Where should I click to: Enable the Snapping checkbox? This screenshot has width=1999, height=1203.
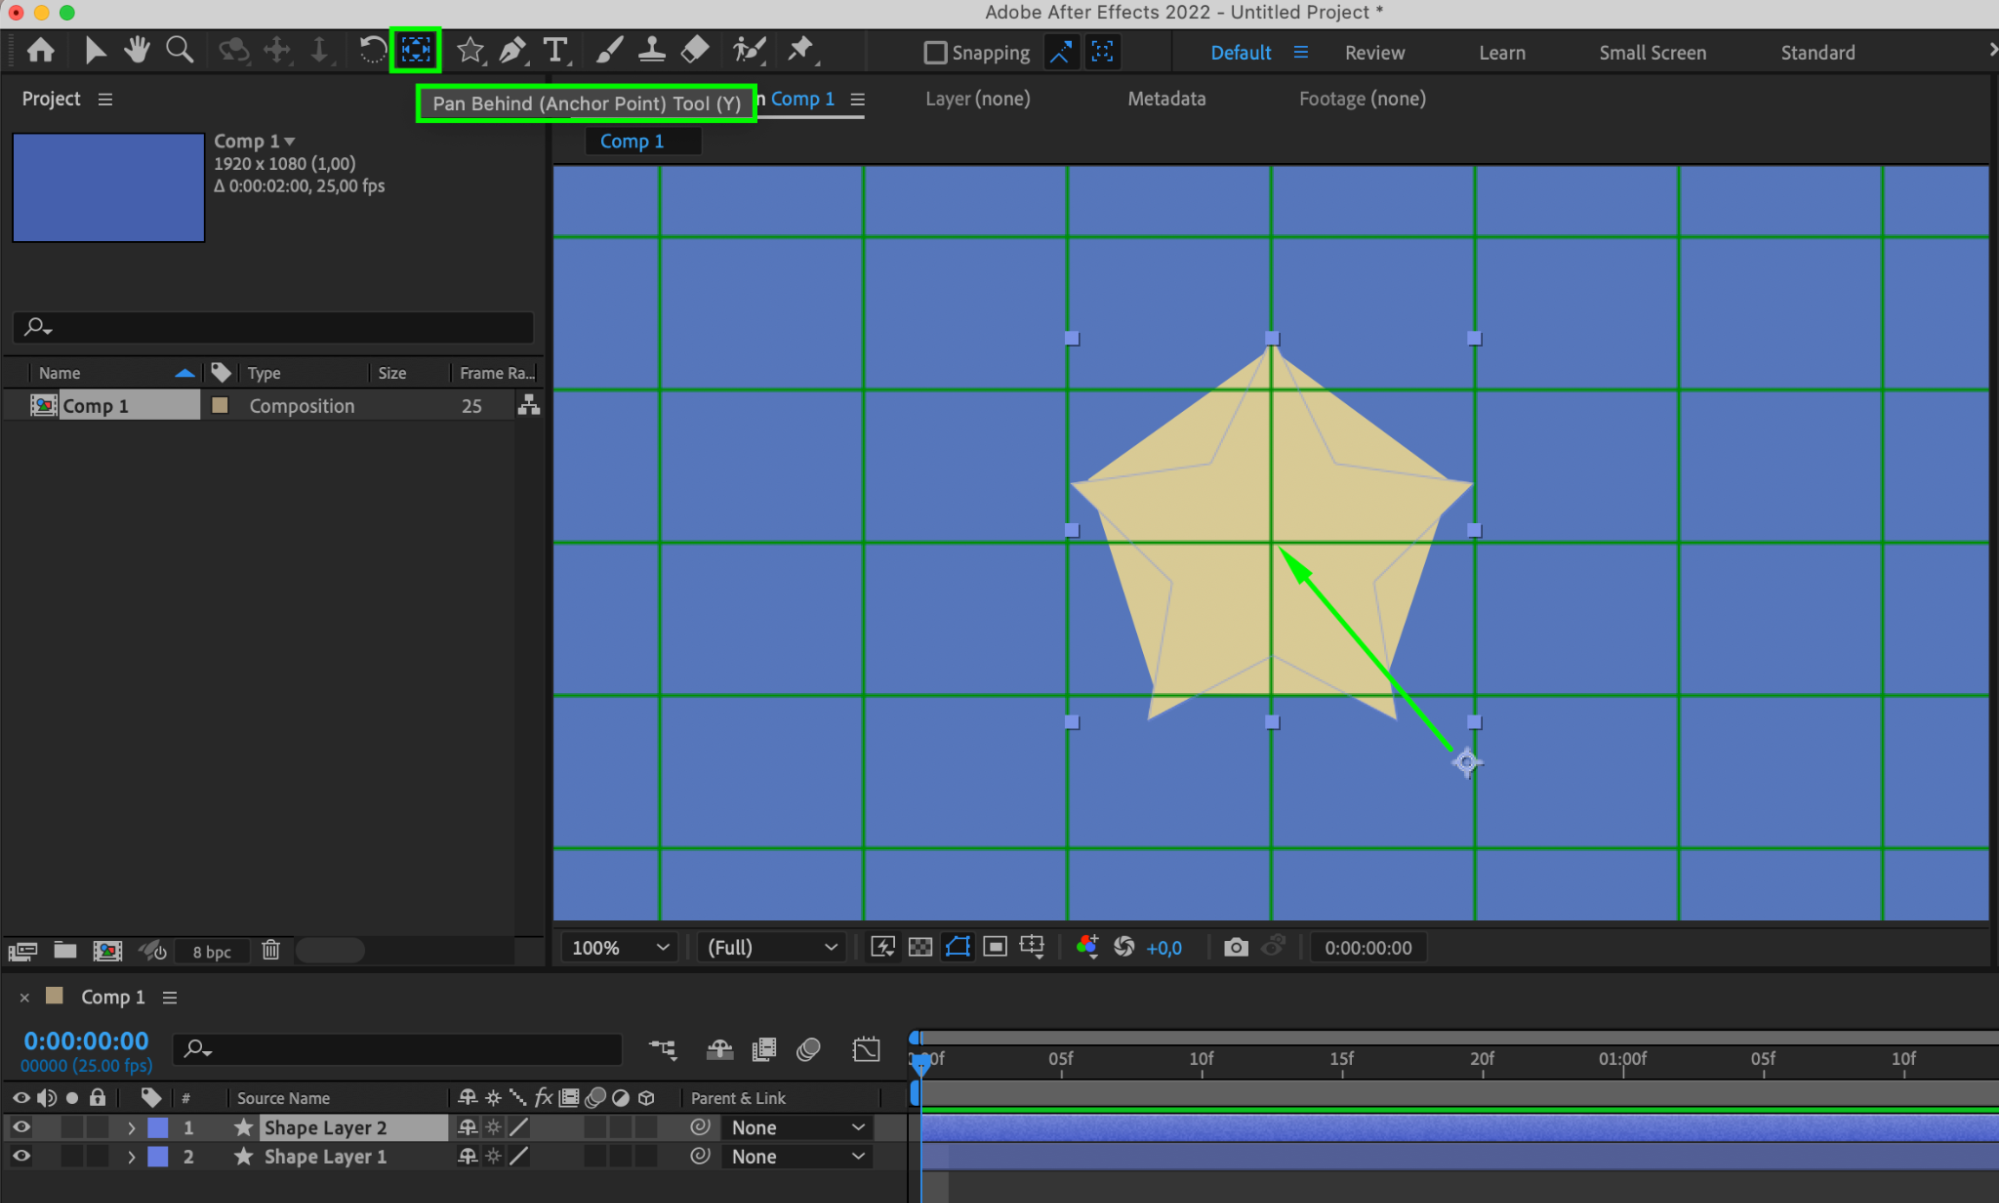pyautogui.click(x=935, y=52)
